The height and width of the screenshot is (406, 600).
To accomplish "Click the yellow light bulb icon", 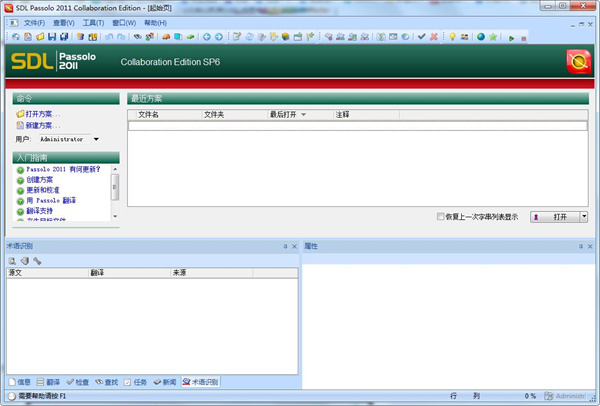I will tap(452, 37).
